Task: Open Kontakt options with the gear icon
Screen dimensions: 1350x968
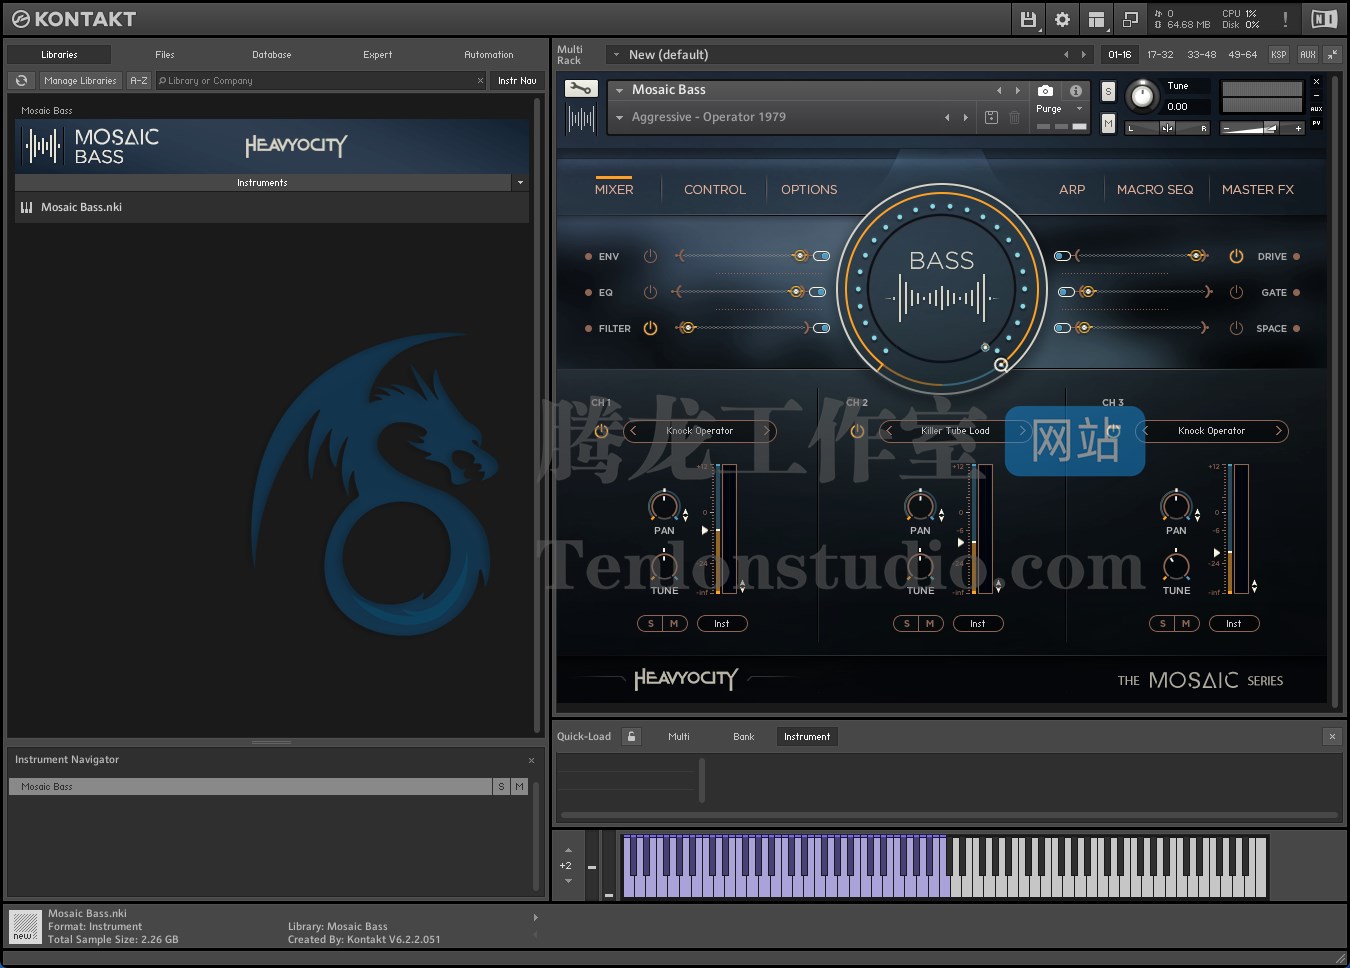Action: click(1061, 18)
